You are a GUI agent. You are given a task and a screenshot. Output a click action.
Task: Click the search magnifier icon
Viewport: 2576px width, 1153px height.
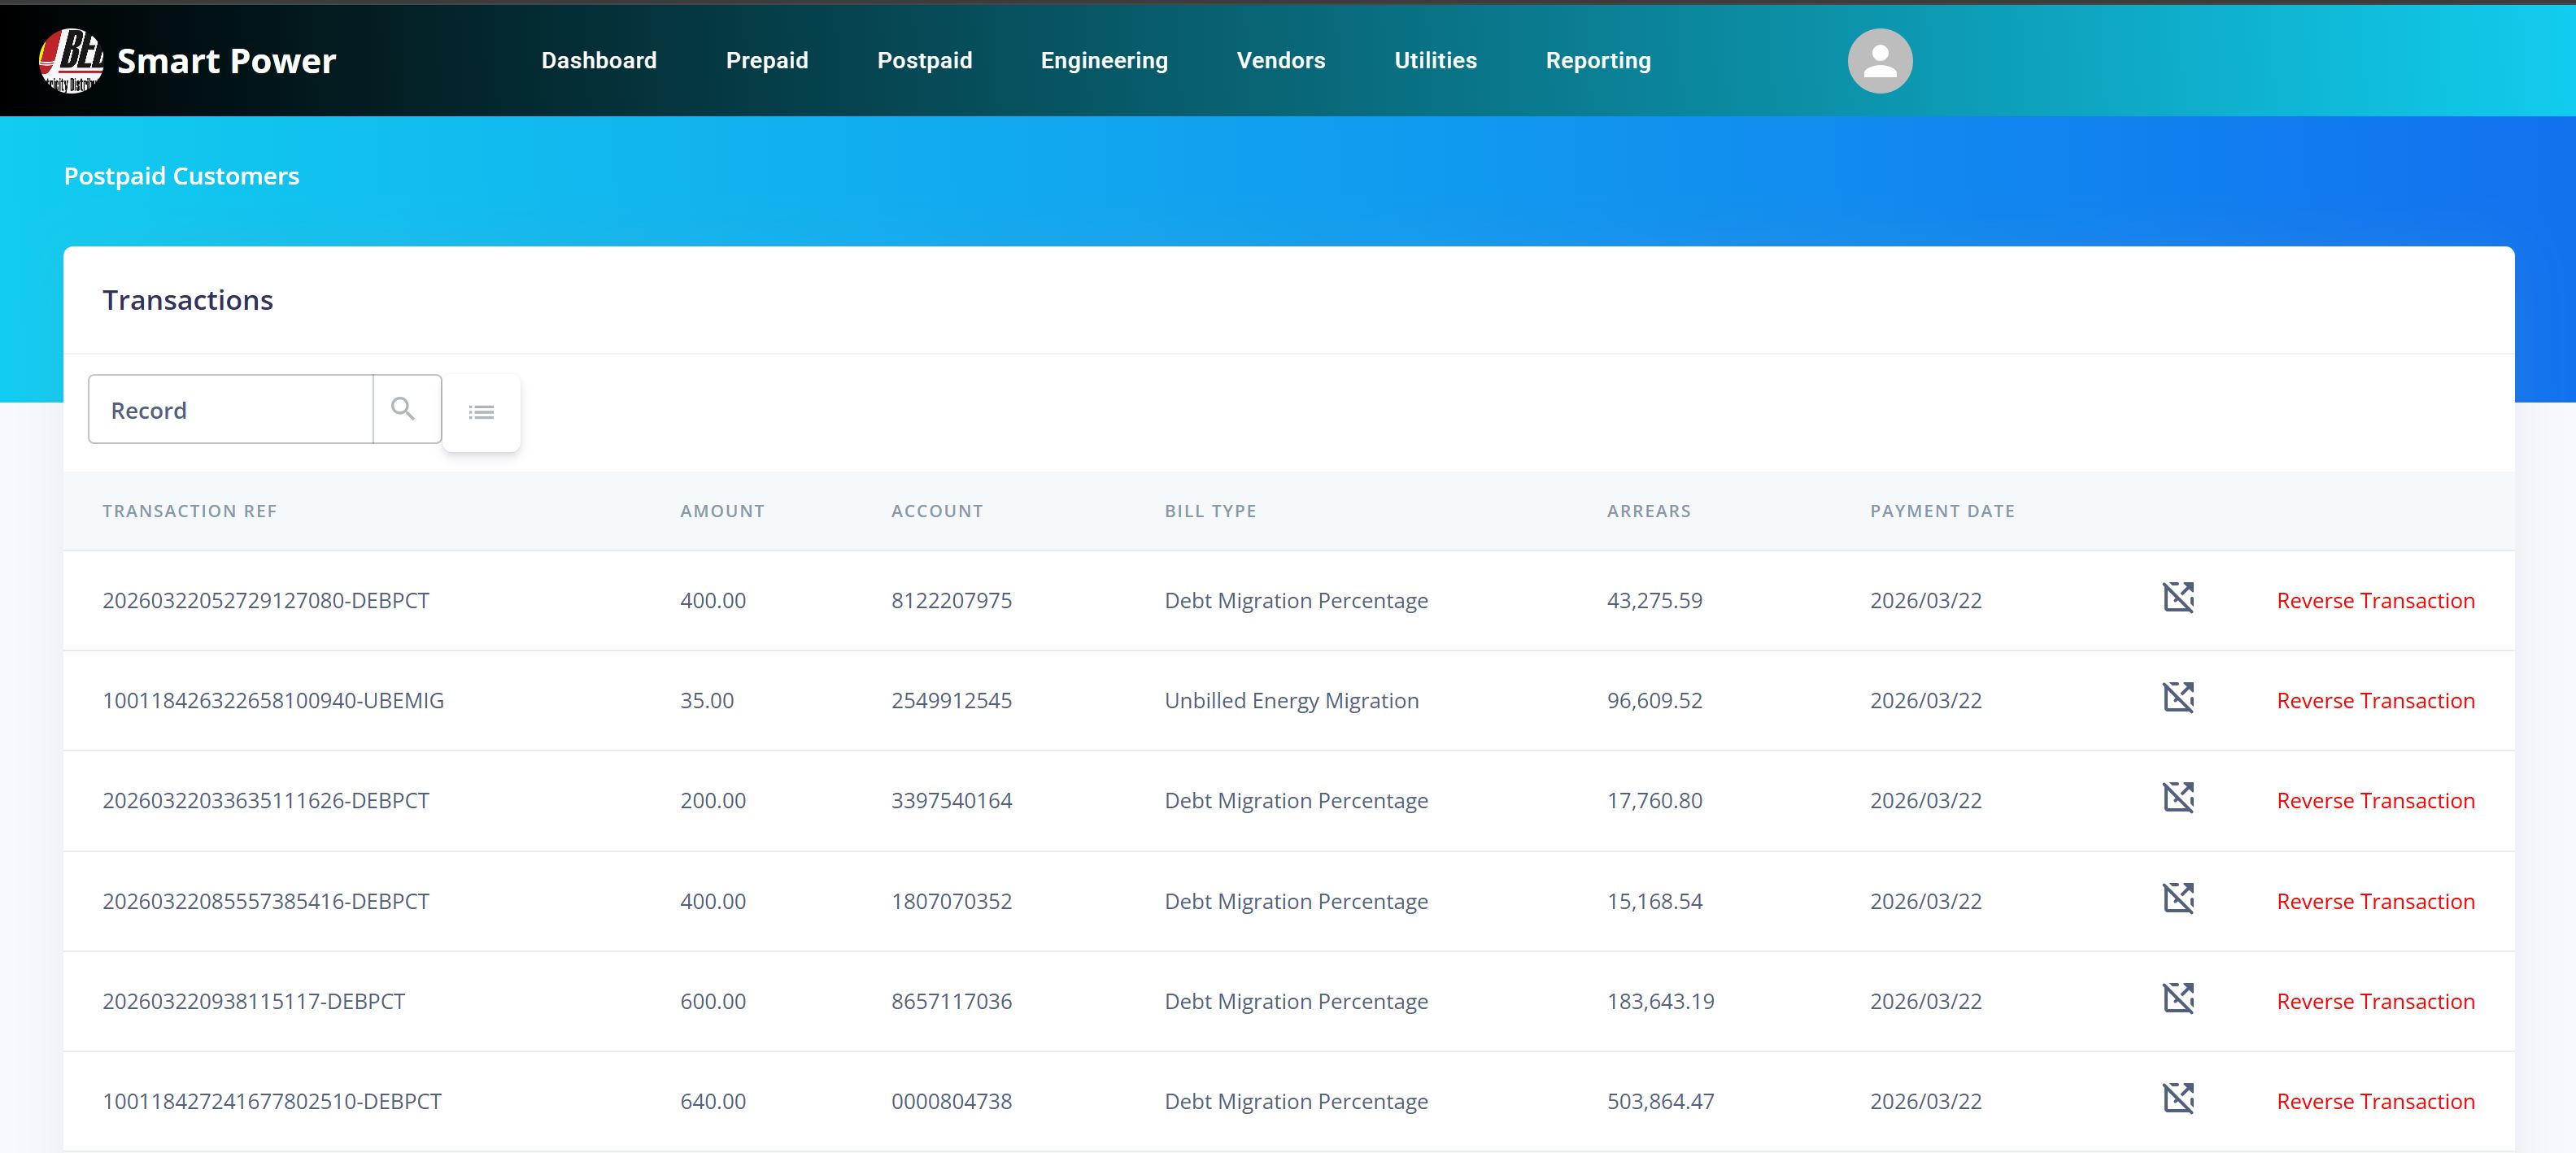403,409
